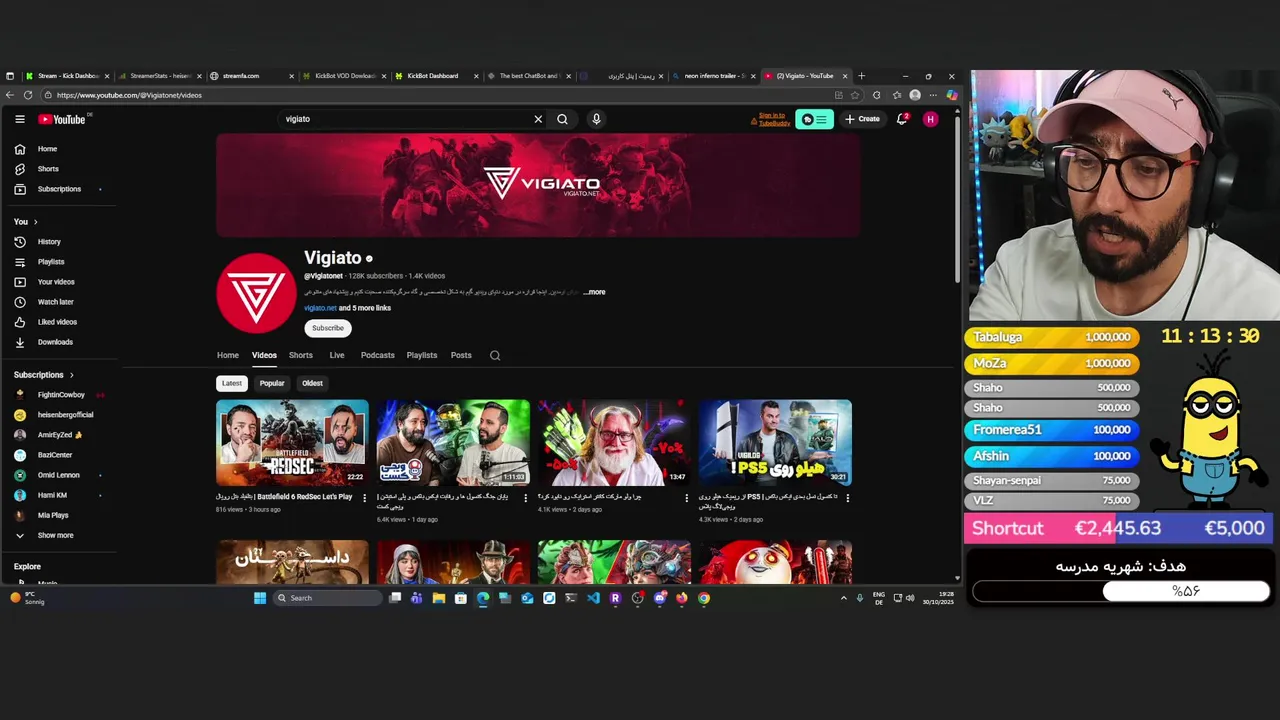Click the browser address bar URL
The height and width of the screenshot is (720, 1280).
pyautogui.click(x=129, y=95)
